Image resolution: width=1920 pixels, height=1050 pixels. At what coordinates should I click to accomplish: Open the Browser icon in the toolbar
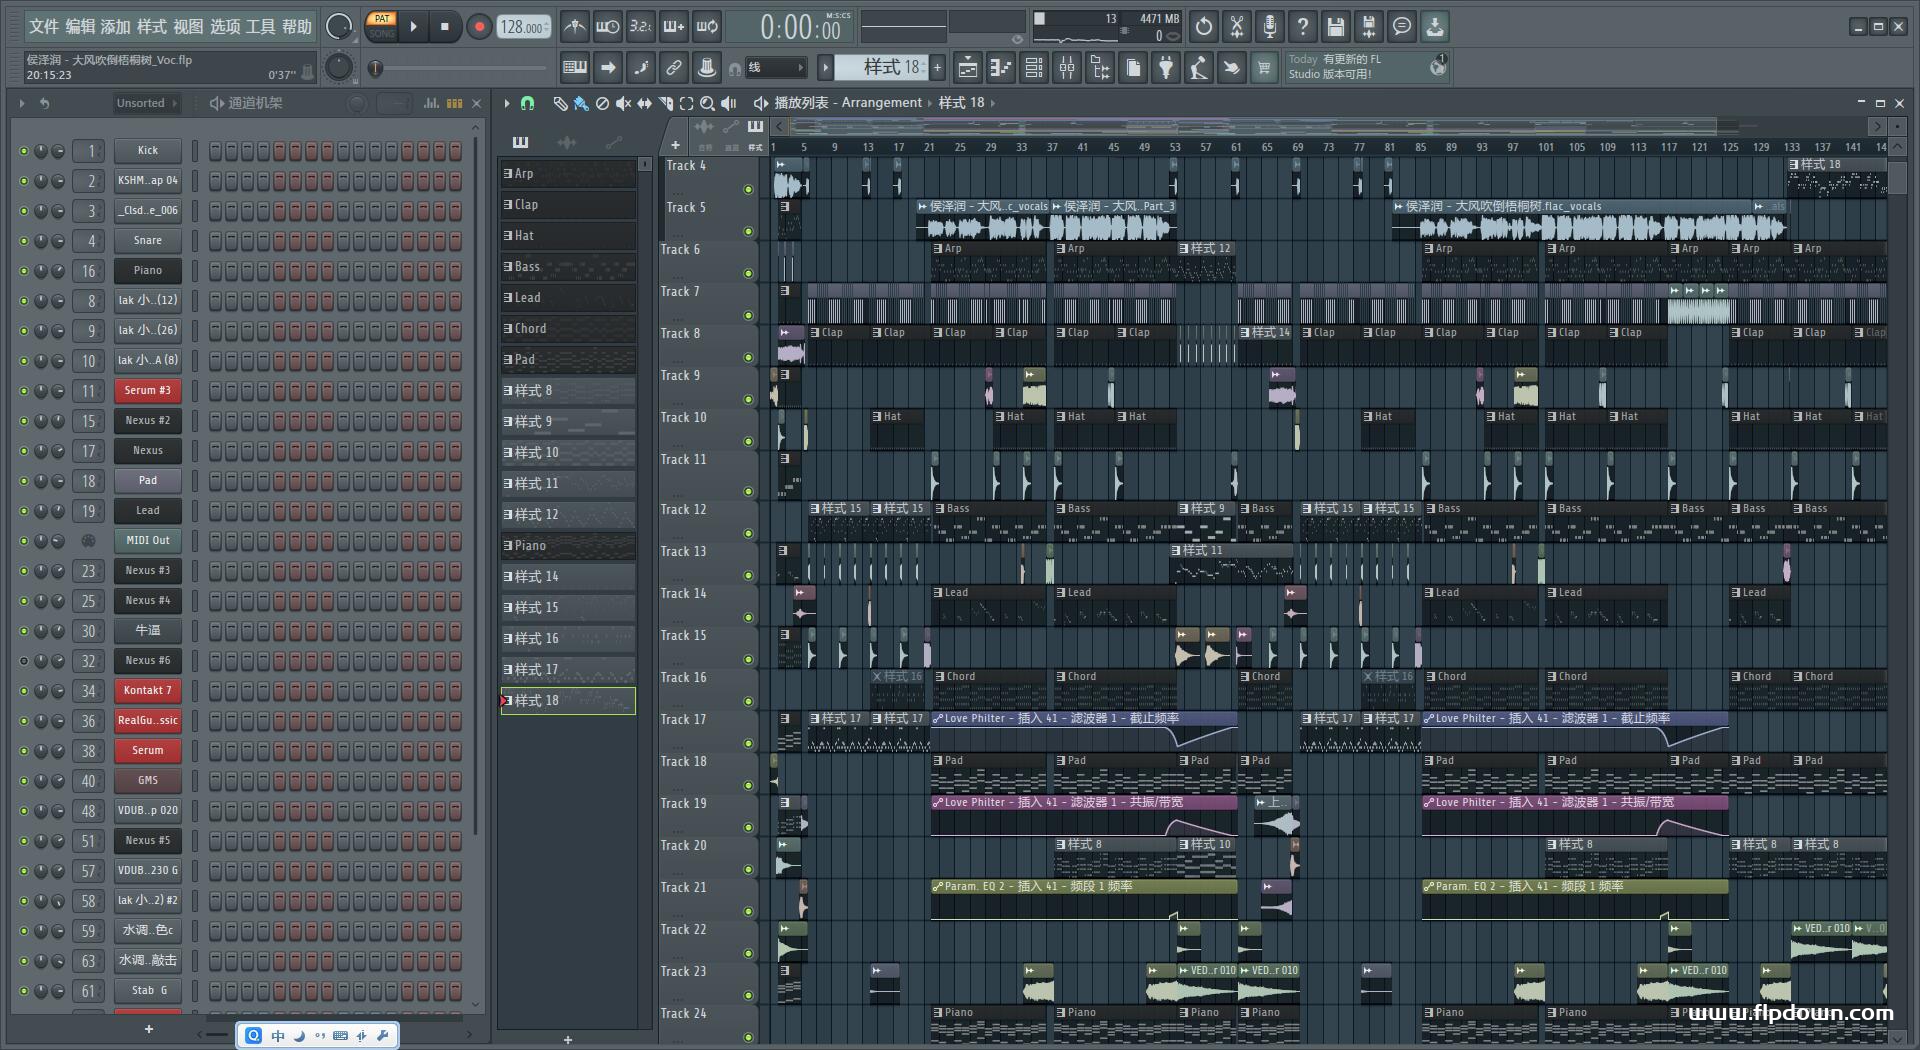pos(1100,68)
